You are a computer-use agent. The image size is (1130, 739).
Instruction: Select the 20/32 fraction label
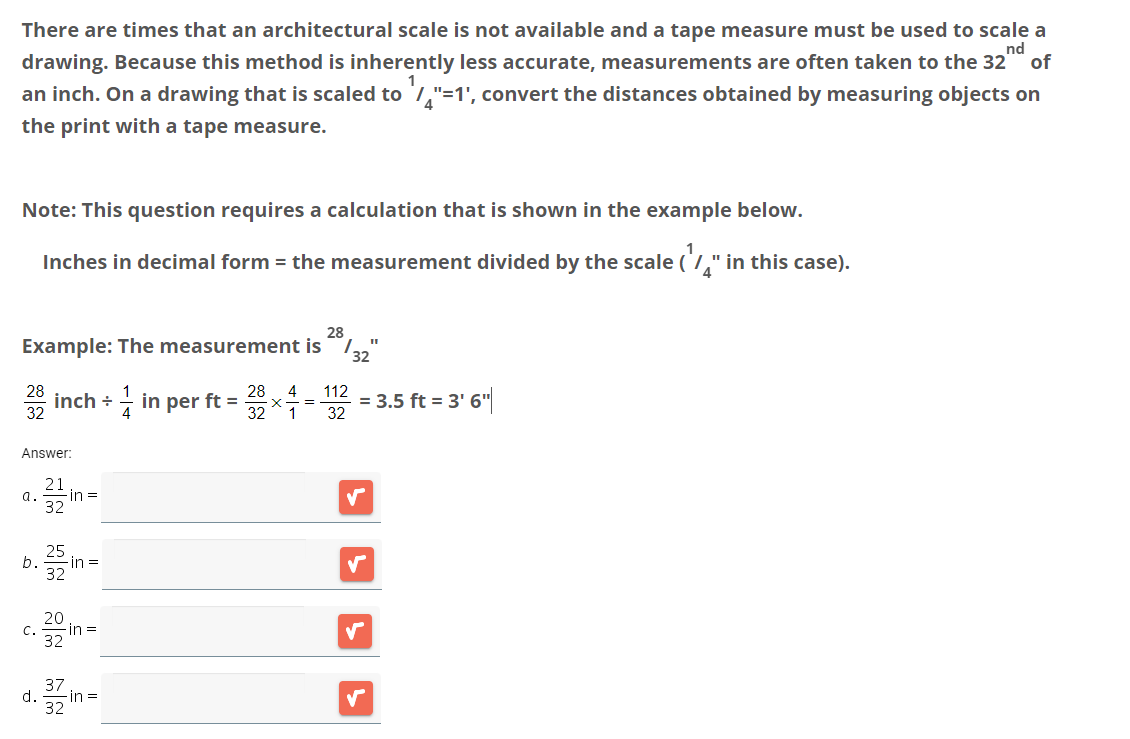pyautogui.click(x=54, y=630)
